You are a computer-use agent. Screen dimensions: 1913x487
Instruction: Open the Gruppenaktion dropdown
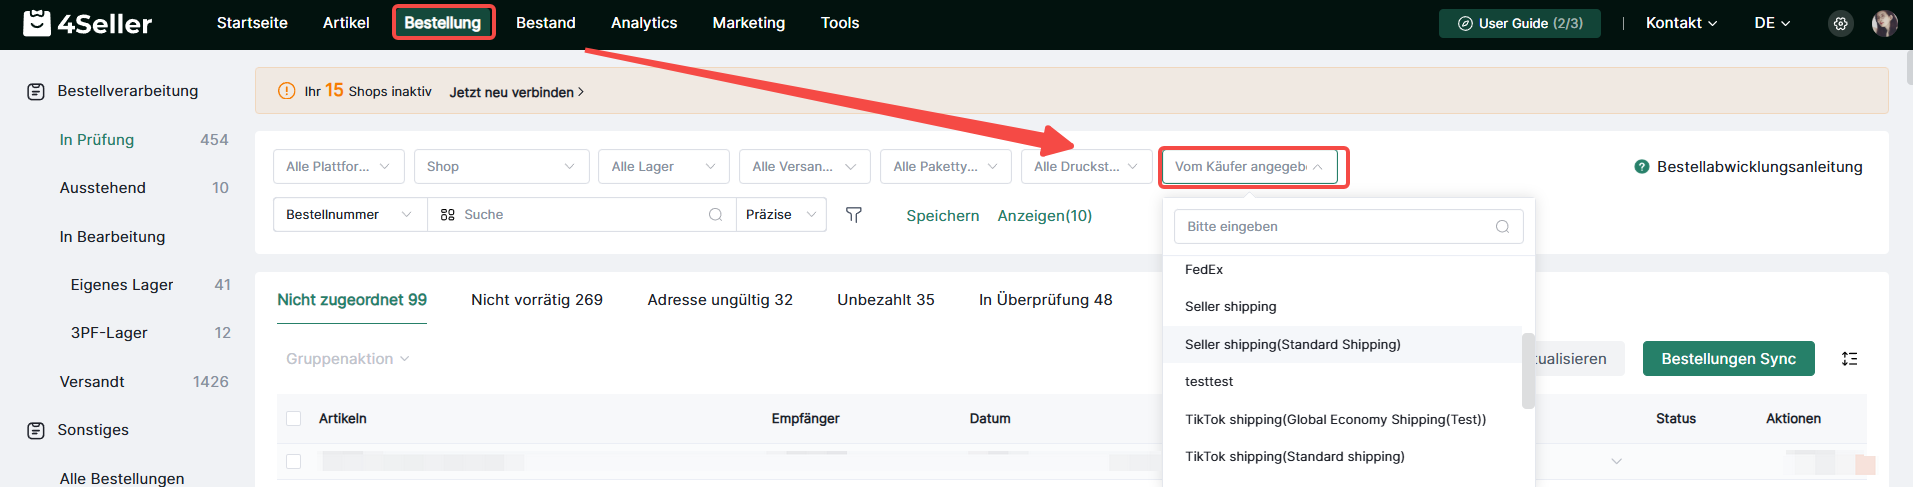coord(347,359)
